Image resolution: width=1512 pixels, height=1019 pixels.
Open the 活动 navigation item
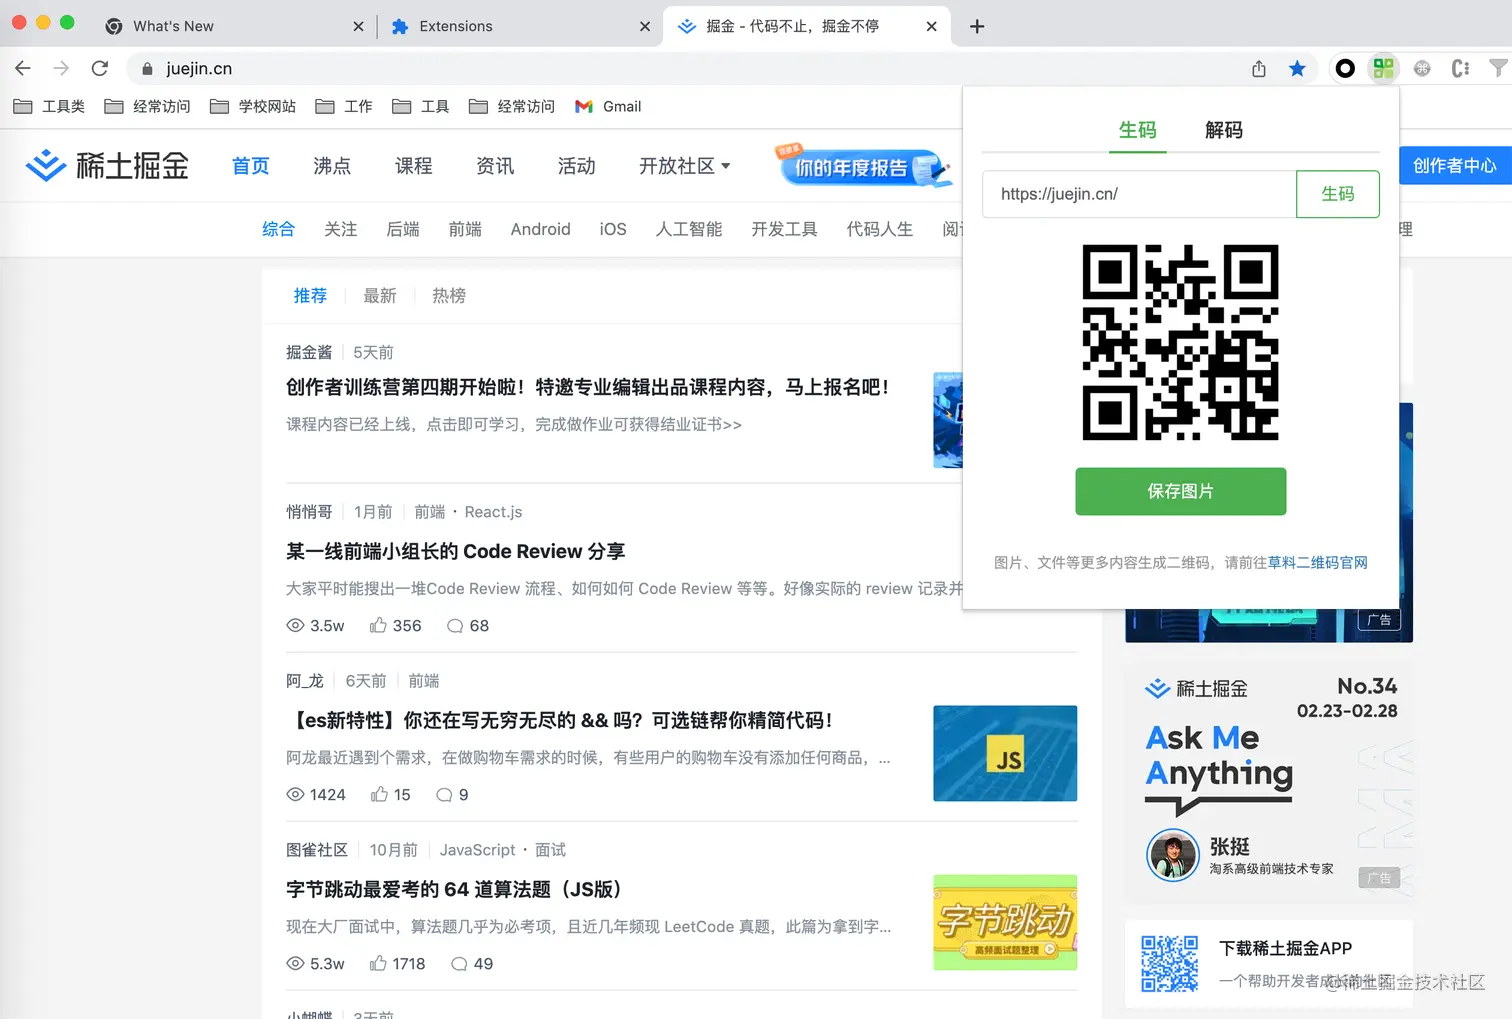577,166
